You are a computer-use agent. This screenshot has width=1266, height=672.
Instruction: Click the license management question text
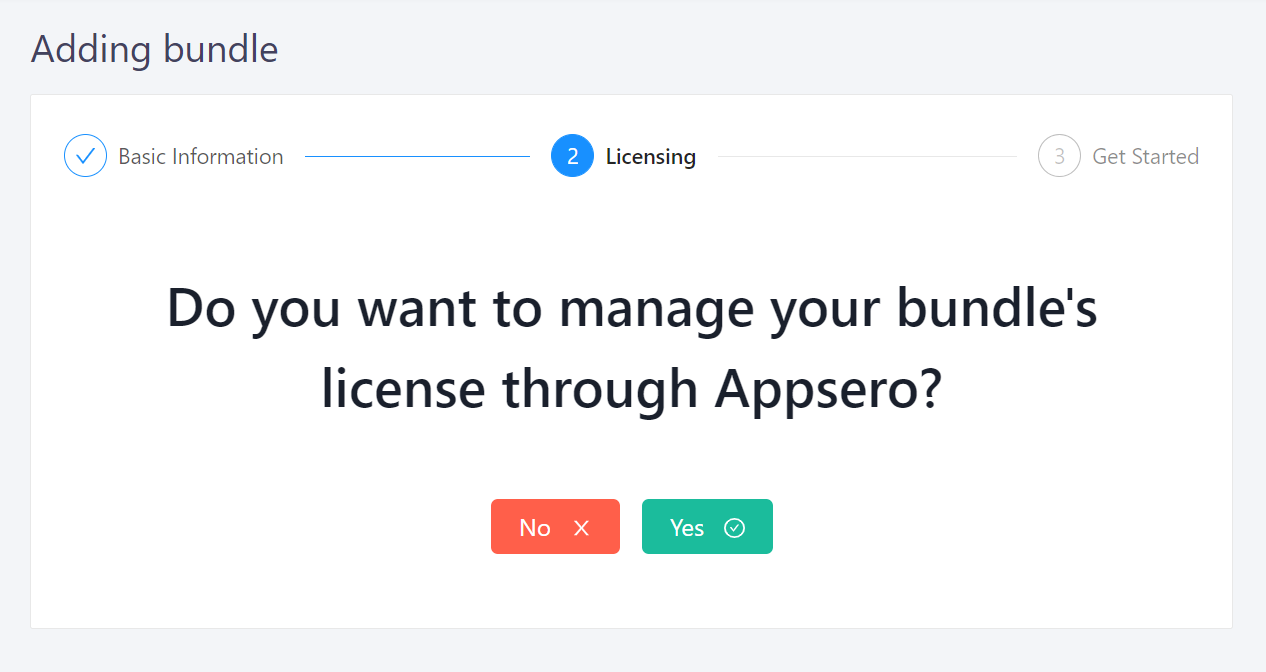(x=632, y=348)
